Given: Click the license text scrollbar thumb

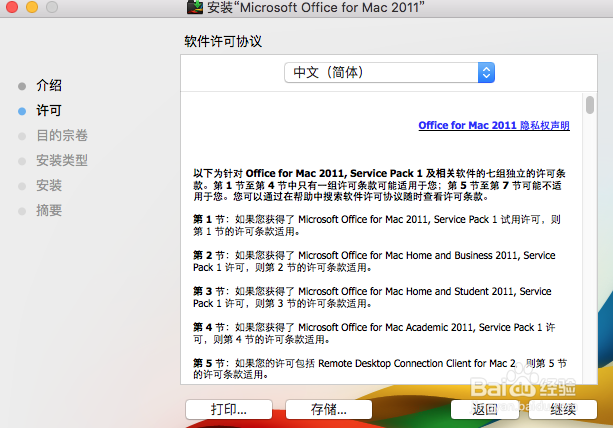Looking at the screenshot, I should tap(590, 105).
